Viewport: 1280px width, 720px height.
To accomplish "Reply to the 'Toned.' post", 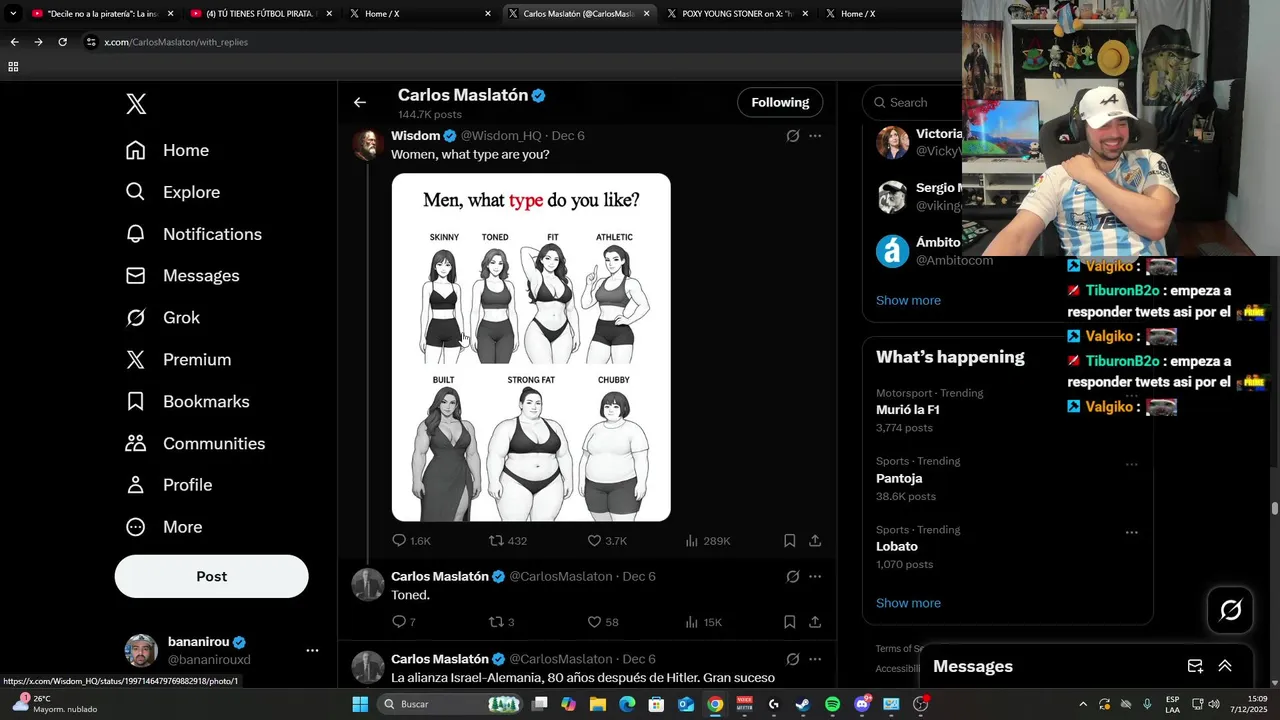I will [403, 622].
